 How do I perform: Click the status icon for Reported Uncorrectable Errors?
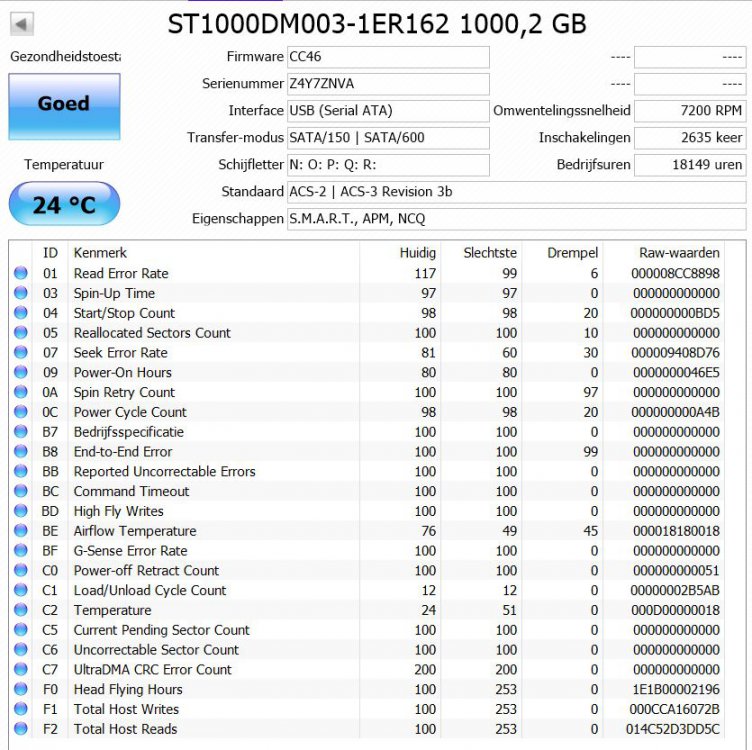(21, 471)
